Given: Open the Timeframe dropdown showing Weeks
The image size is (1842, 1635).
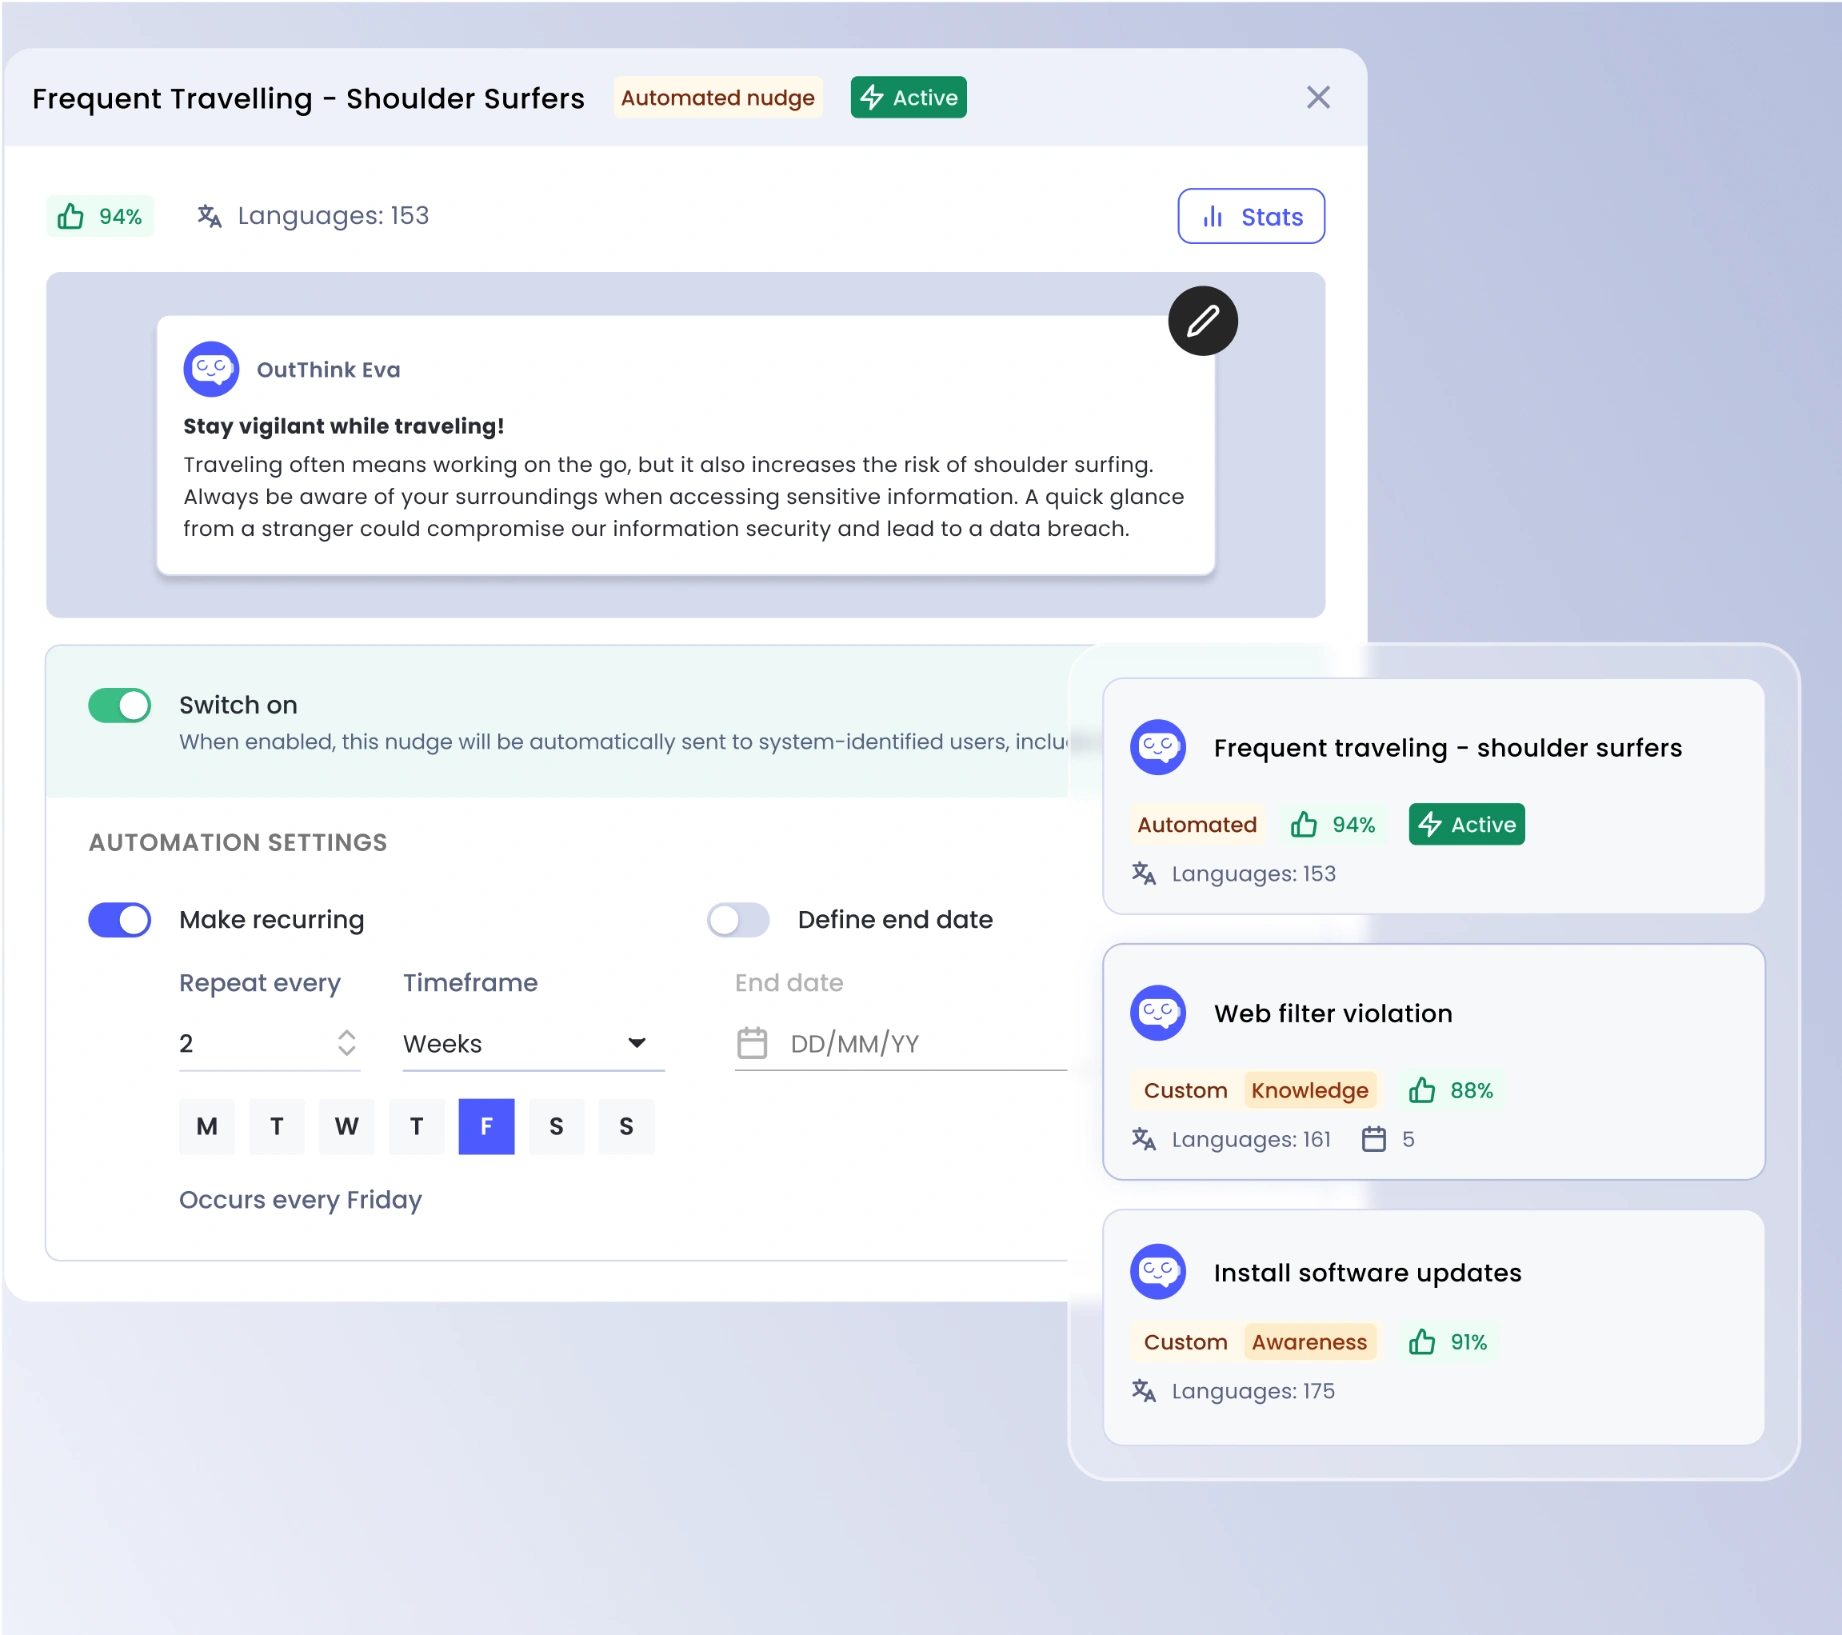Looking at the screenshot, I should [636, 1043].
